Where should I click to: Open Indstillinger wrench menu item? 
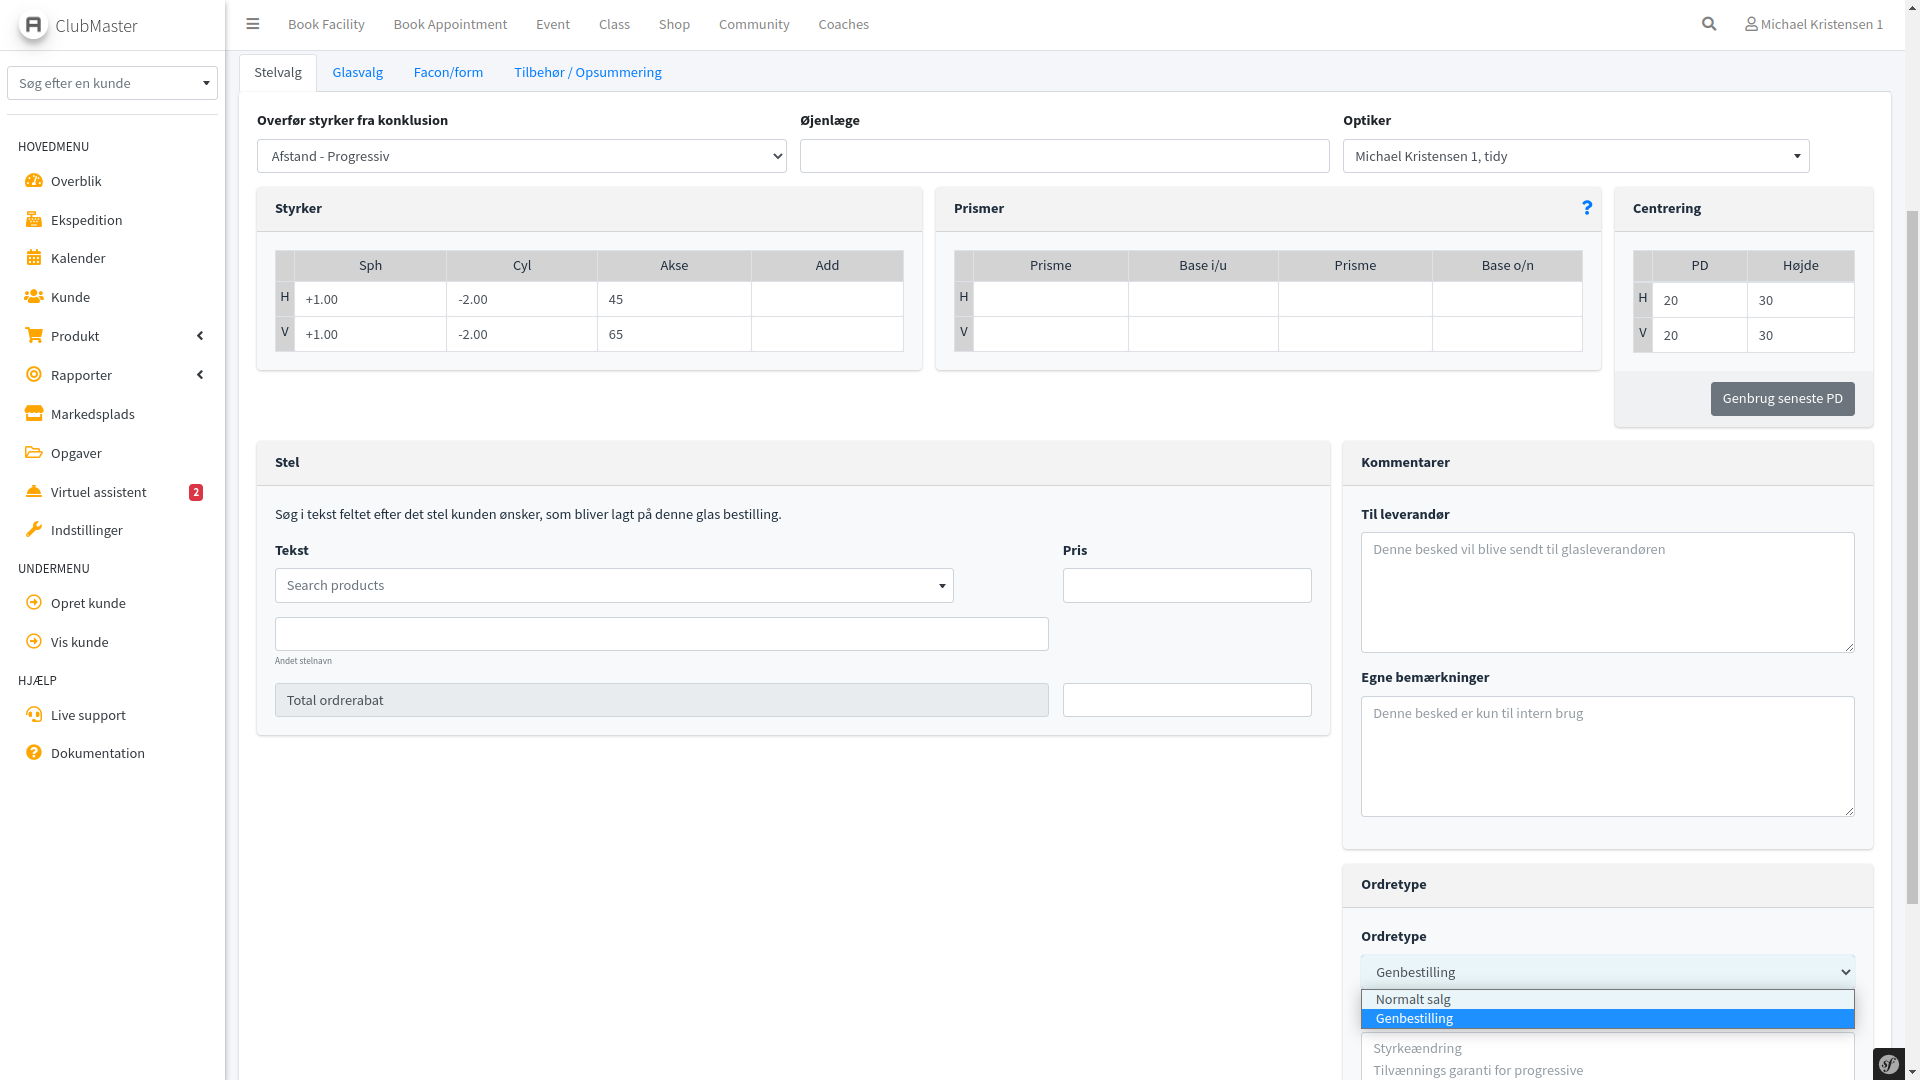point(86,530)
